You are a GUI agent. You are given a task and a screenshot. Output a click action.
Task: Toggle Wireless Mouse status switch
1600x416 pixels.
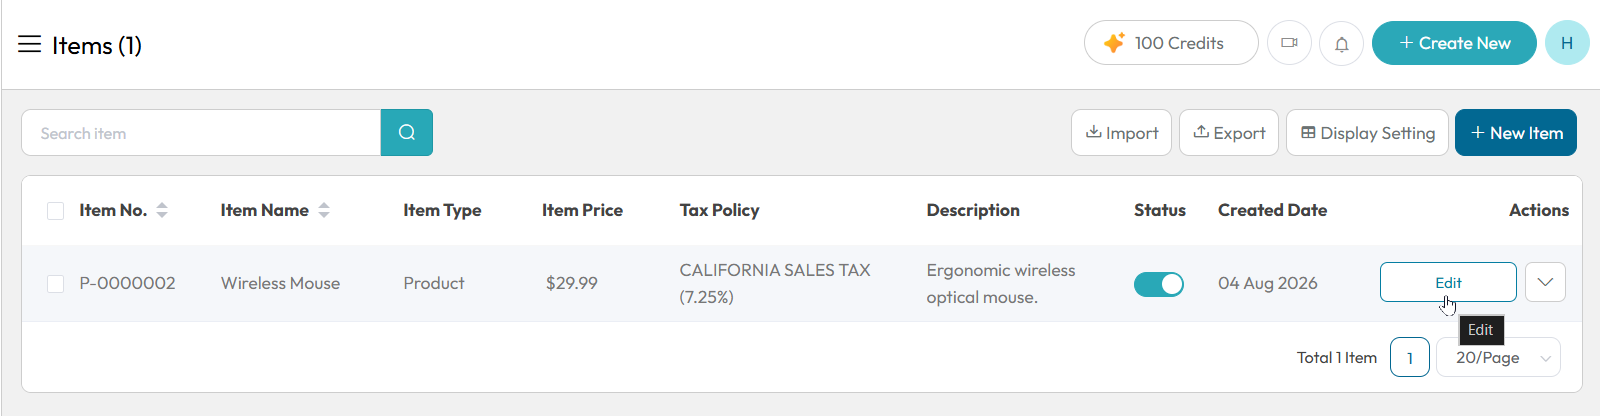(x=1159, y=284)
